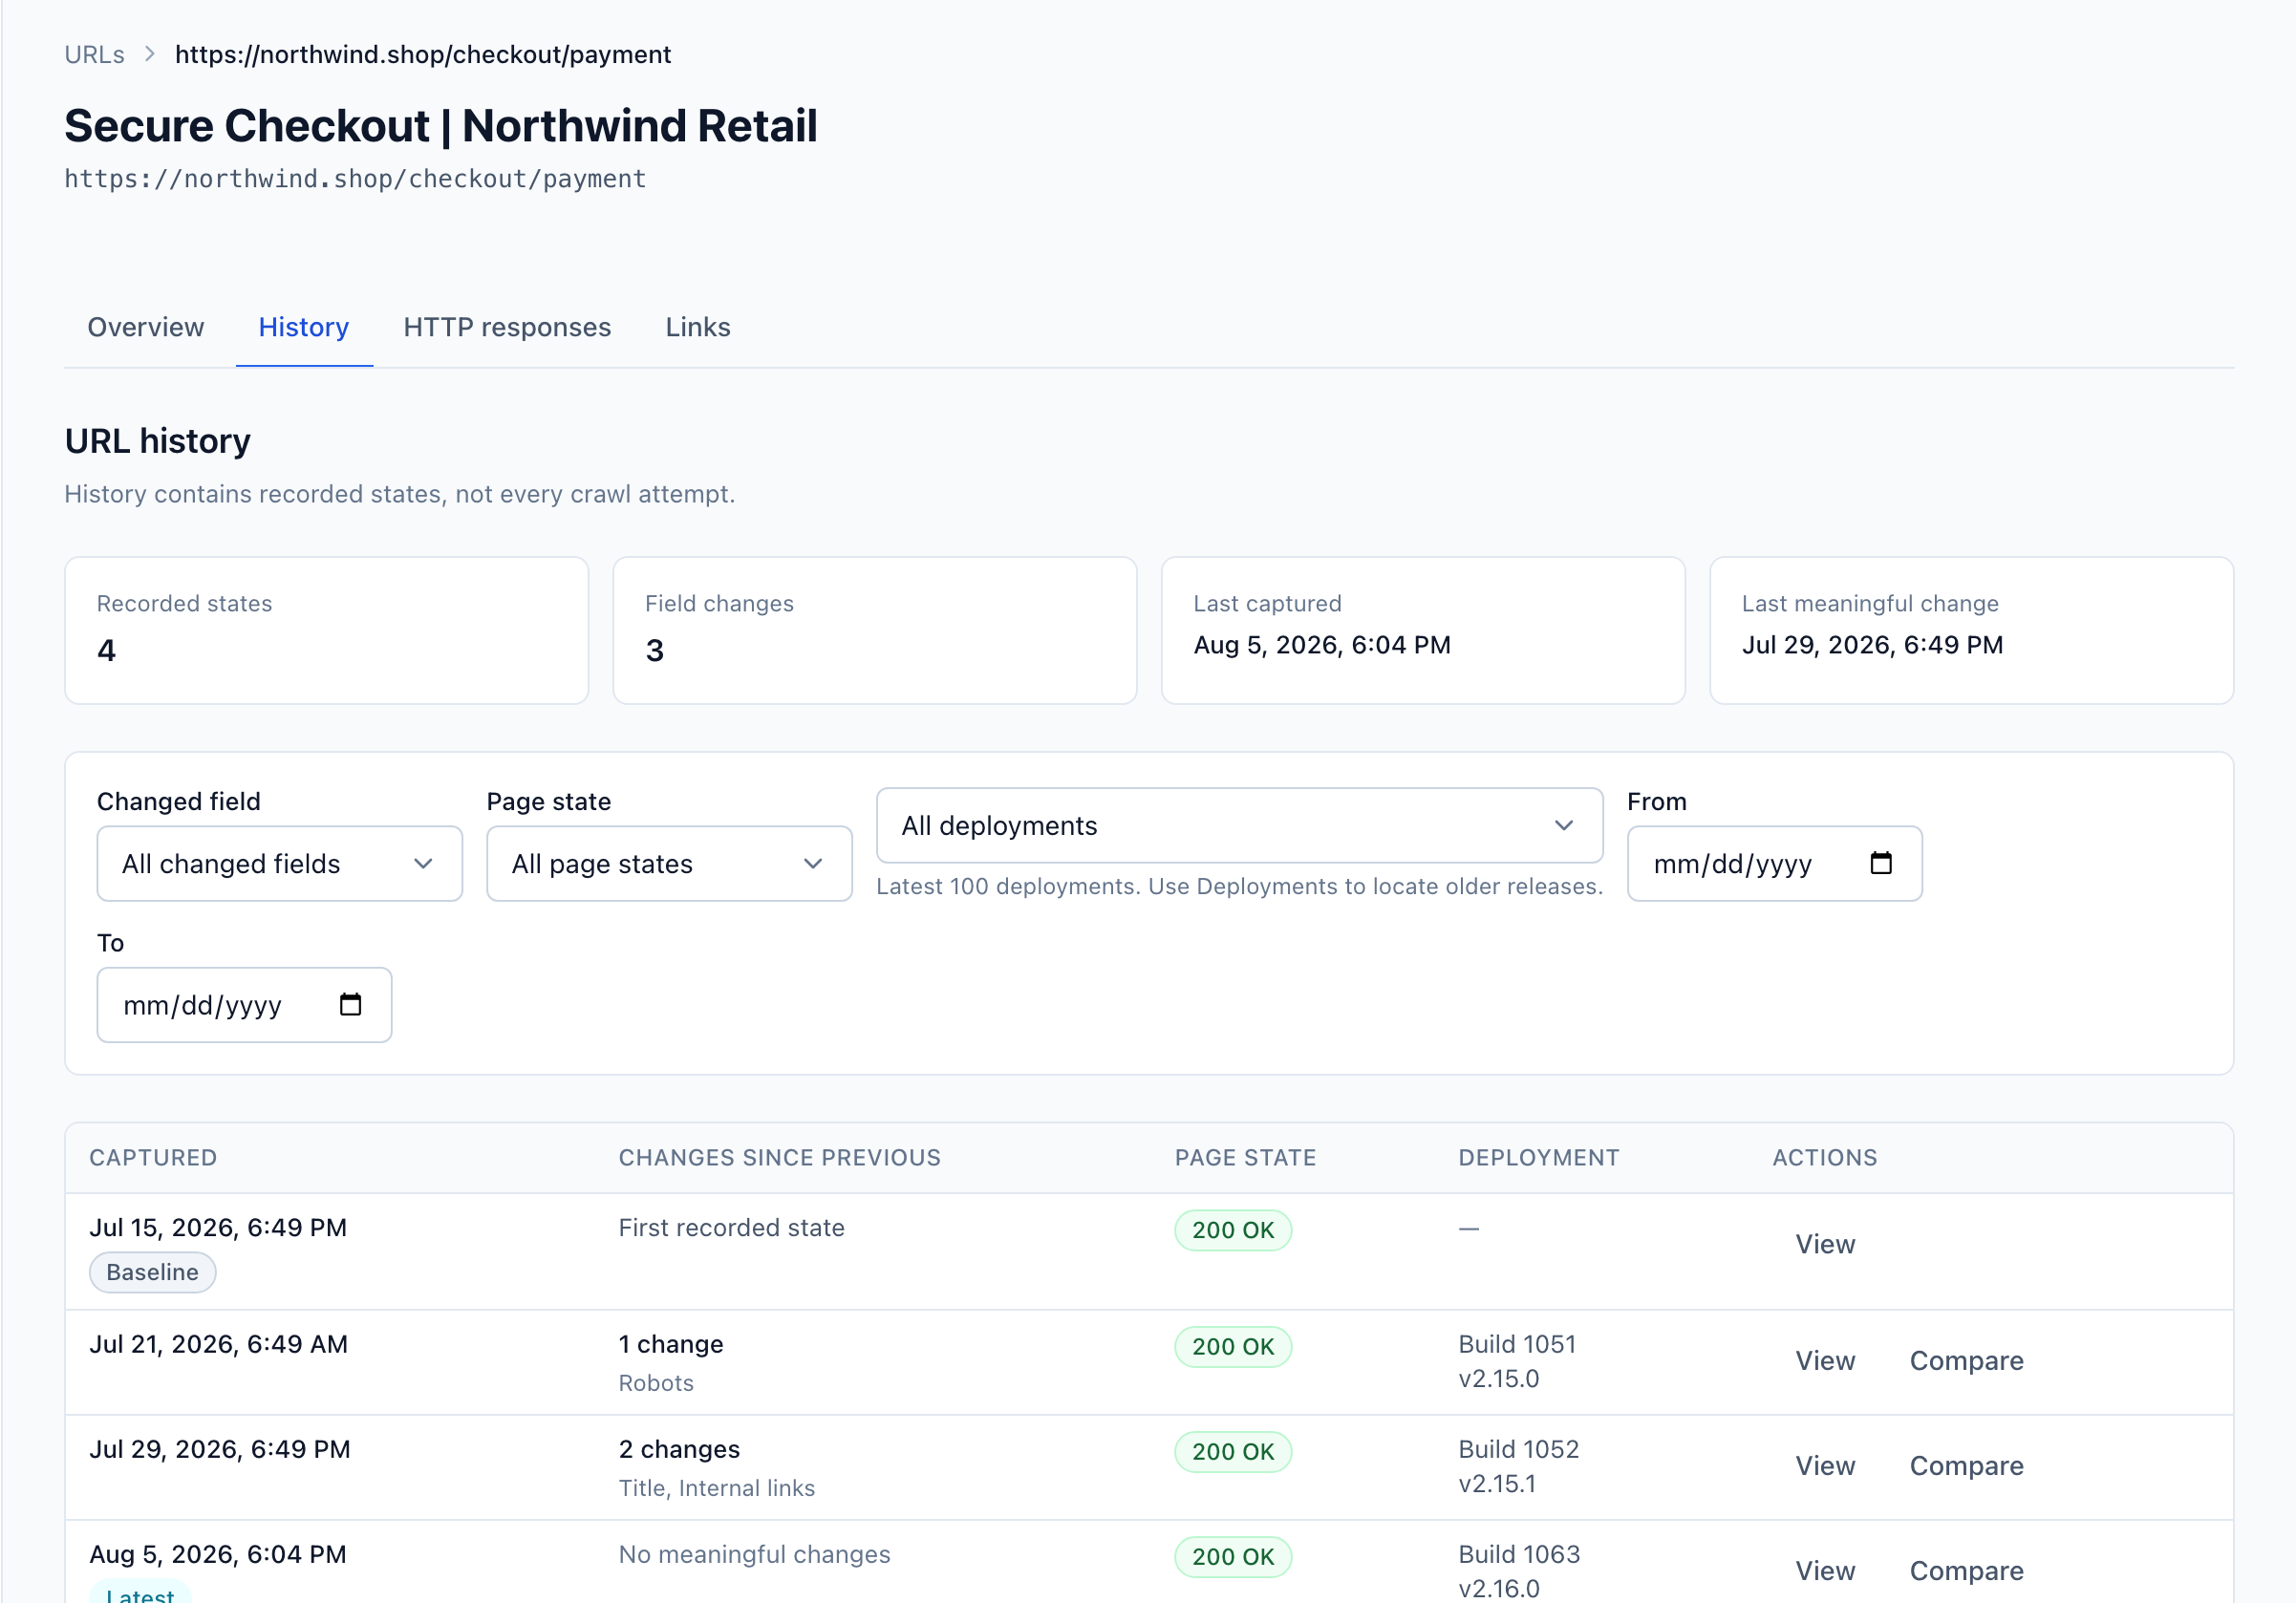
Task: Click the 200 OK badge for Build 1063
Action: click(1233, 1556)
